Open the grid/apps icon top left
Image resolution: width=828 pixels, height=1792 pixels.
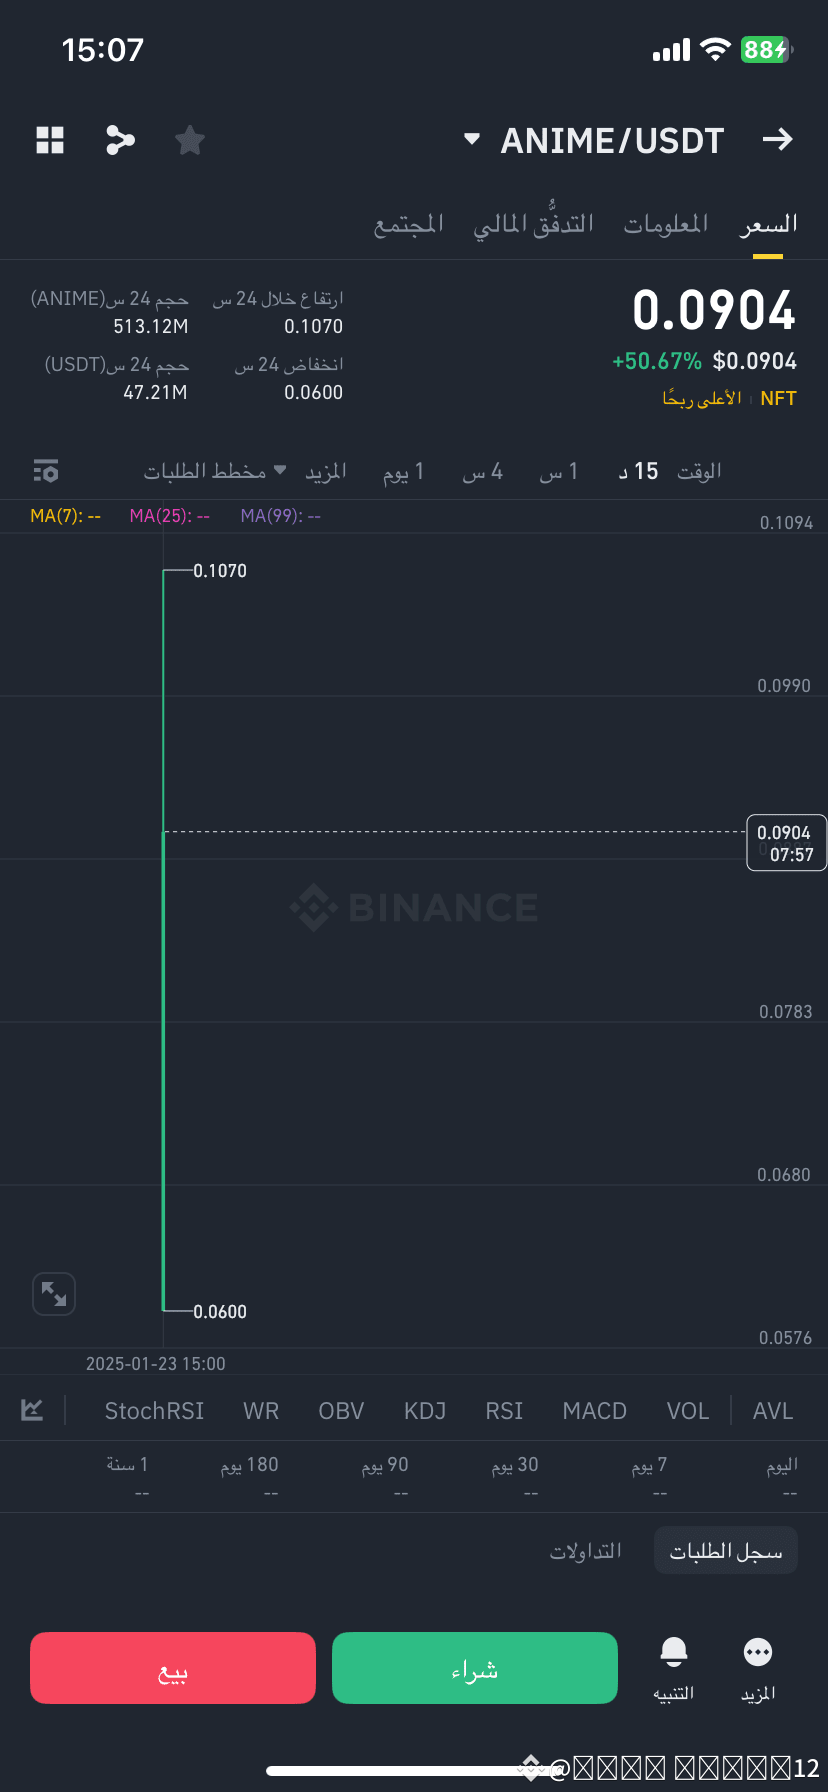point(50,140)
